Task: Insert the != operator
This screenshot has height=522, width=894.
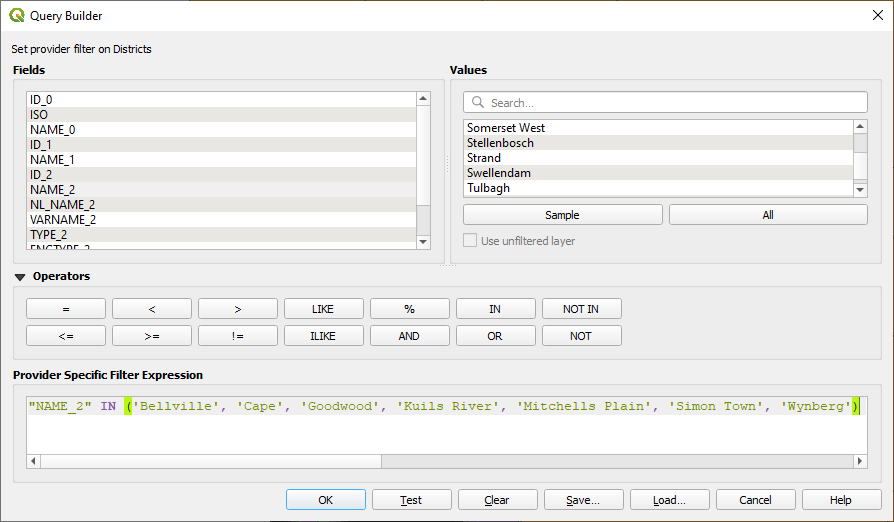Action: [x=237, y=336]
